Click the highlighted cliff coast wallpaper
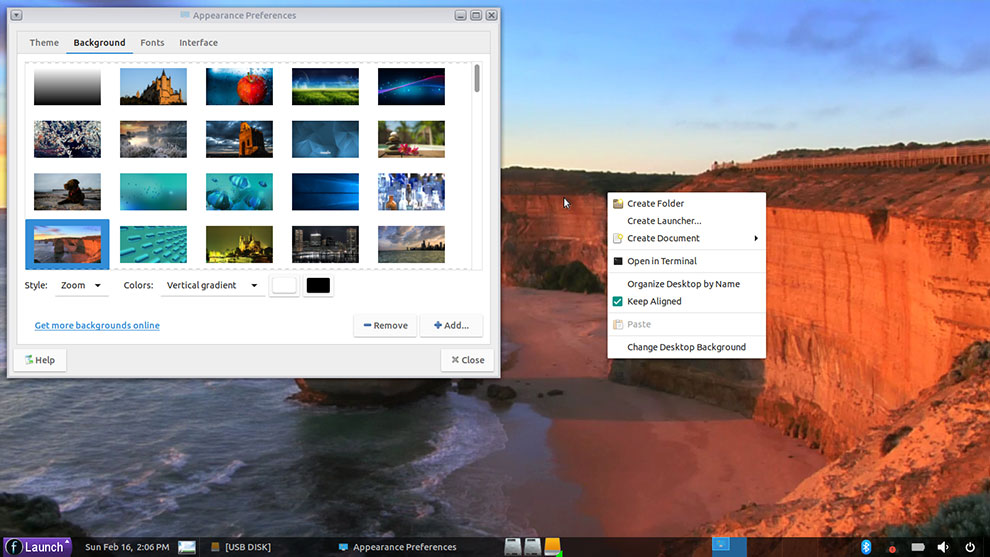Screen dimensions: 990x557 click(68, 244)
